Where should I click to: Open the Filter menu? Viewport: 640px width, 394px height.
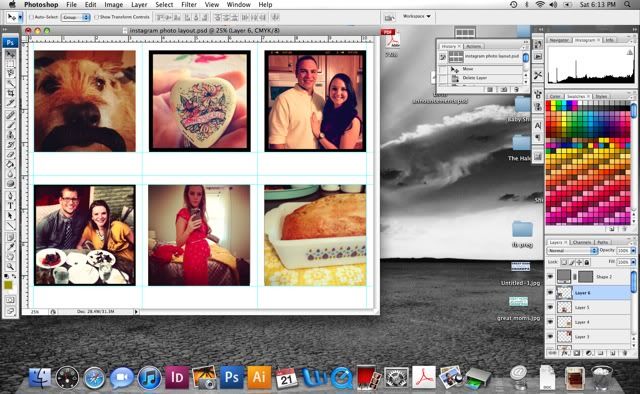coord(189,4)
